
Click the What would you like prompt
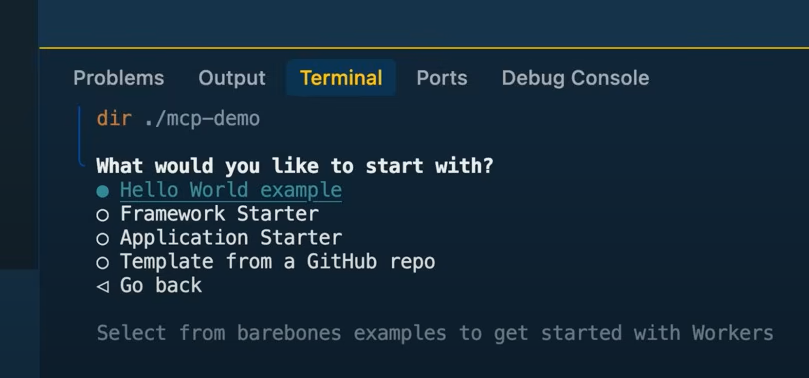(x=295, y=166)
